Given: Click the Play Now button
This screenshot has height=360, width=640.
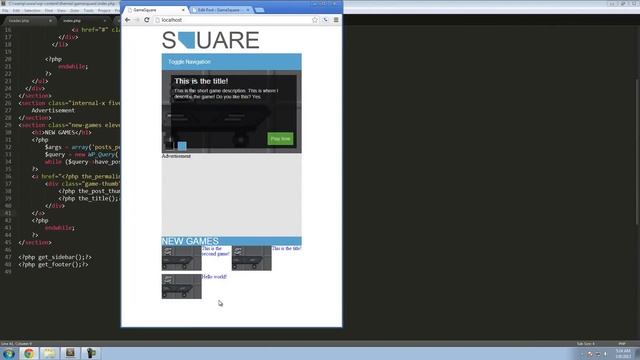Looking at the screenshot, I should pos(280,139).
